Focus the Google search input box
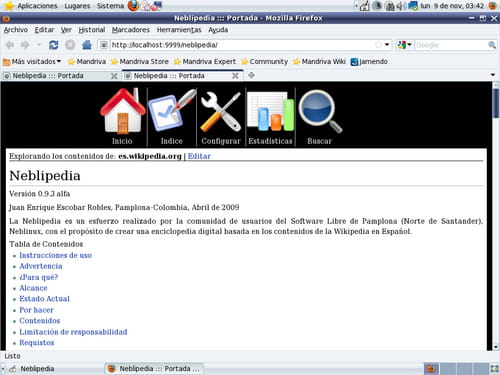 coord(451,45)
